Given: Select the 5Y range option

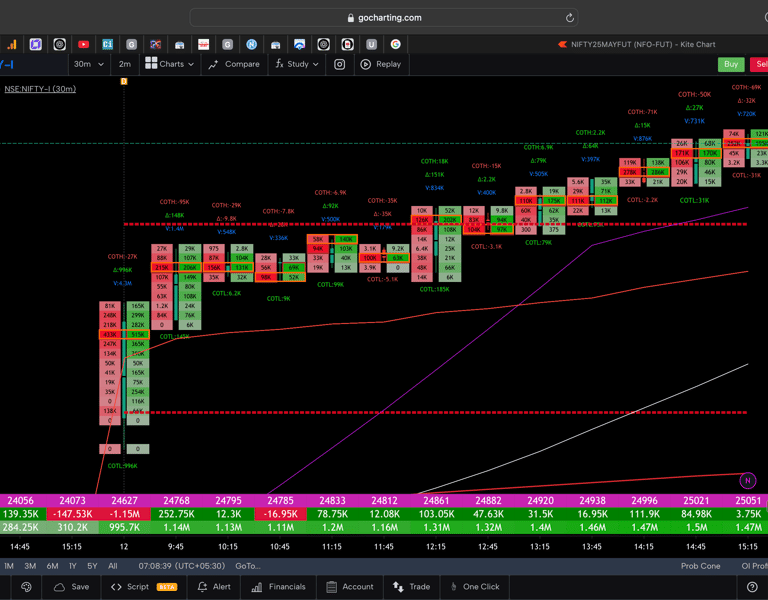Looking at the screenshot, I should 92,566.
